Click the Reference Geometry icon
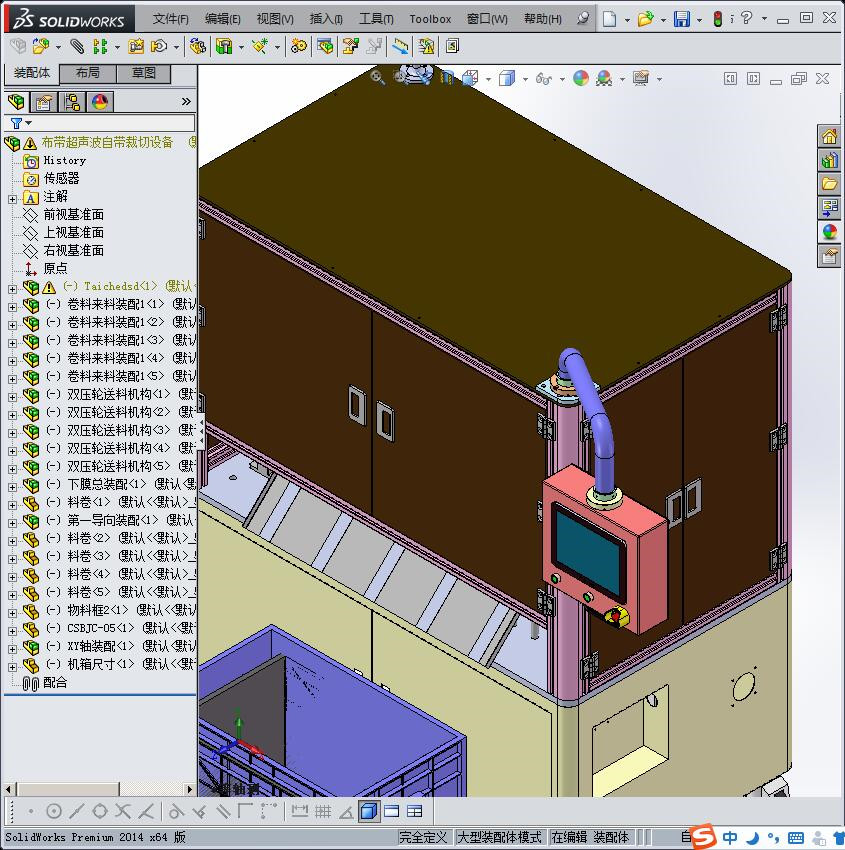The width and height of the screenshot is (845, 850). pyautogui.click(x=261, y=47)
